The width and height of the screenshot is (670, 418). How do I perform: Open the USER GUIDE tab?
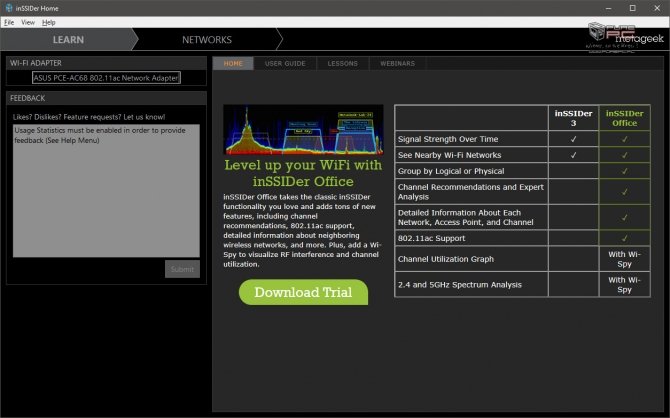(285, 63)
